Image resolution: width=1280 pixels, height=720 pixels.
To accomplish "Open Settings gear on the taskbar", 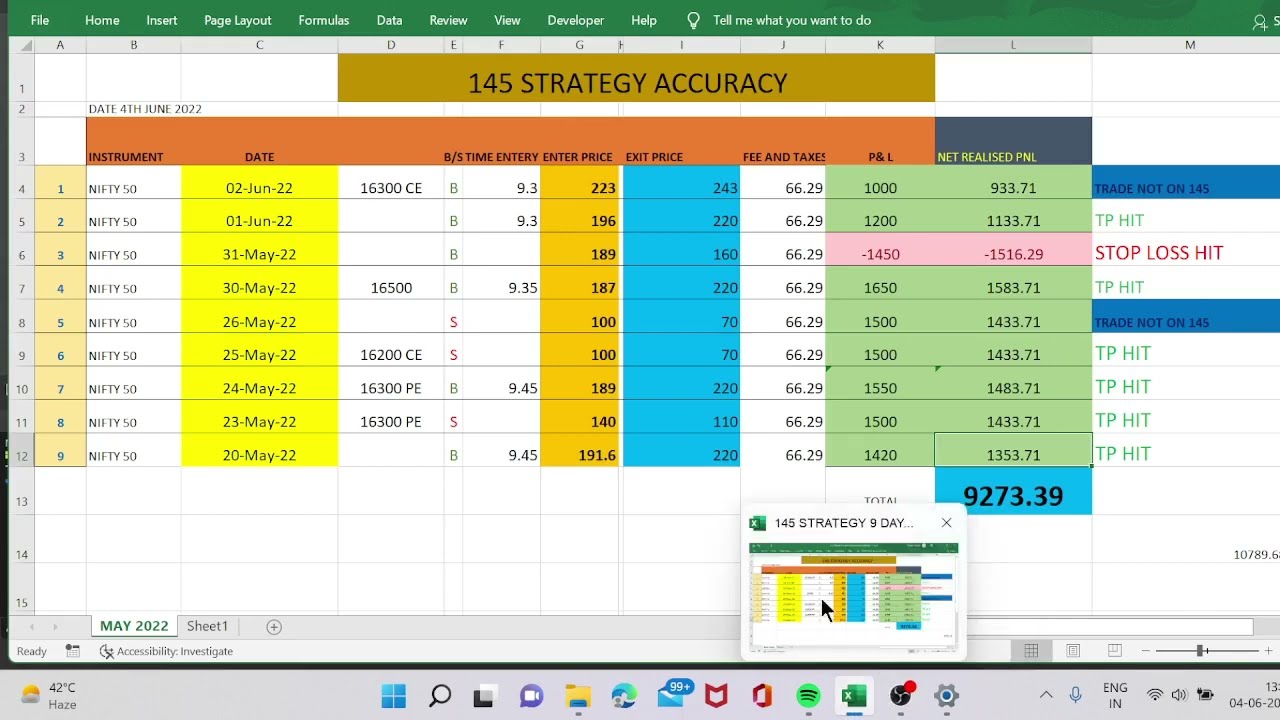I will point(946,695).
